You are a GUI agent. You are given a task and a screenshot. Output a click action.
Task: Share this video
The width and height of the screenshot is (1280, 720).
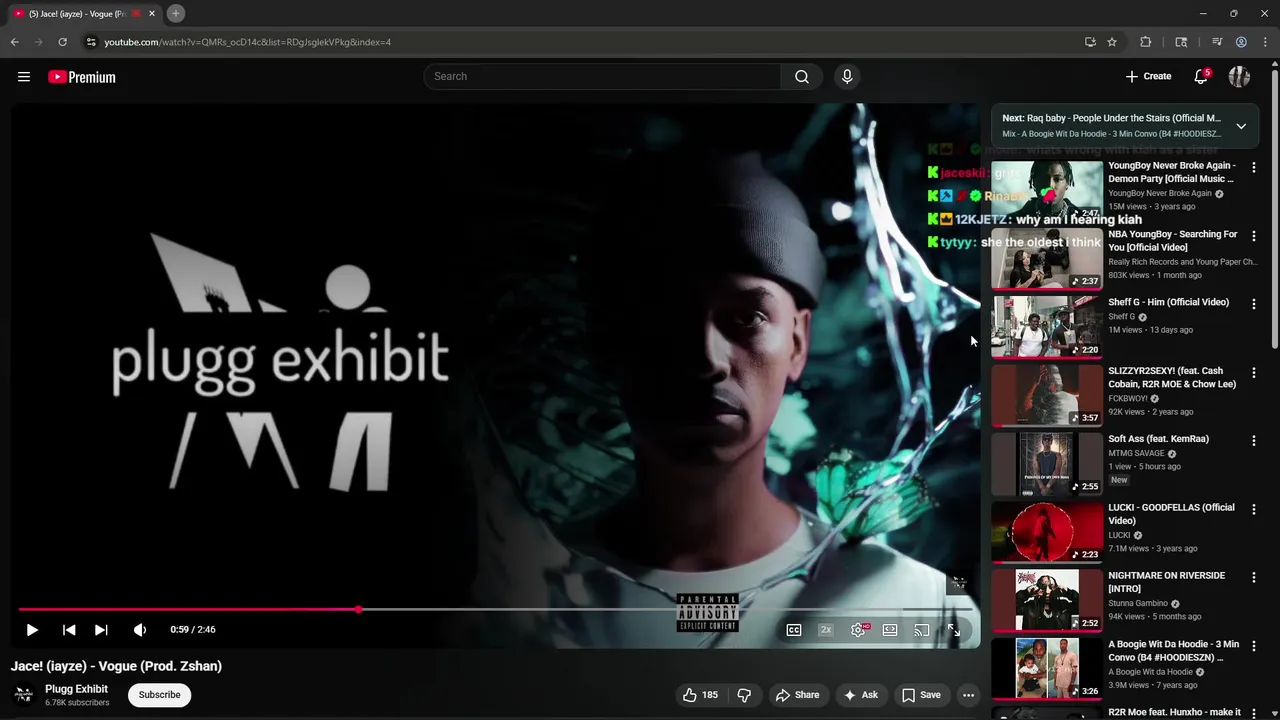797,695
